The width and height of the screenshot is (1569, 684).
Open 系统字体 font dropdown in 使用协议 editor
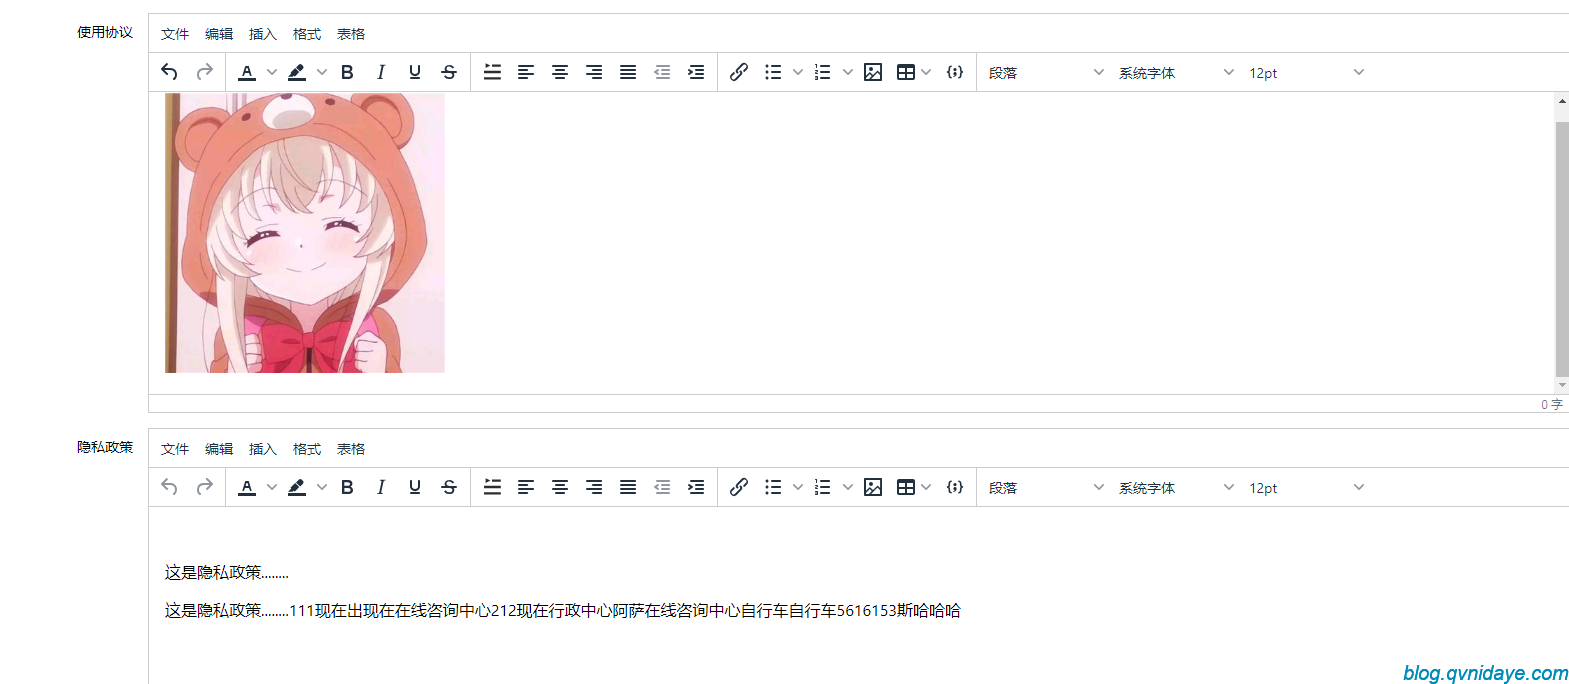coord(1176,72)
